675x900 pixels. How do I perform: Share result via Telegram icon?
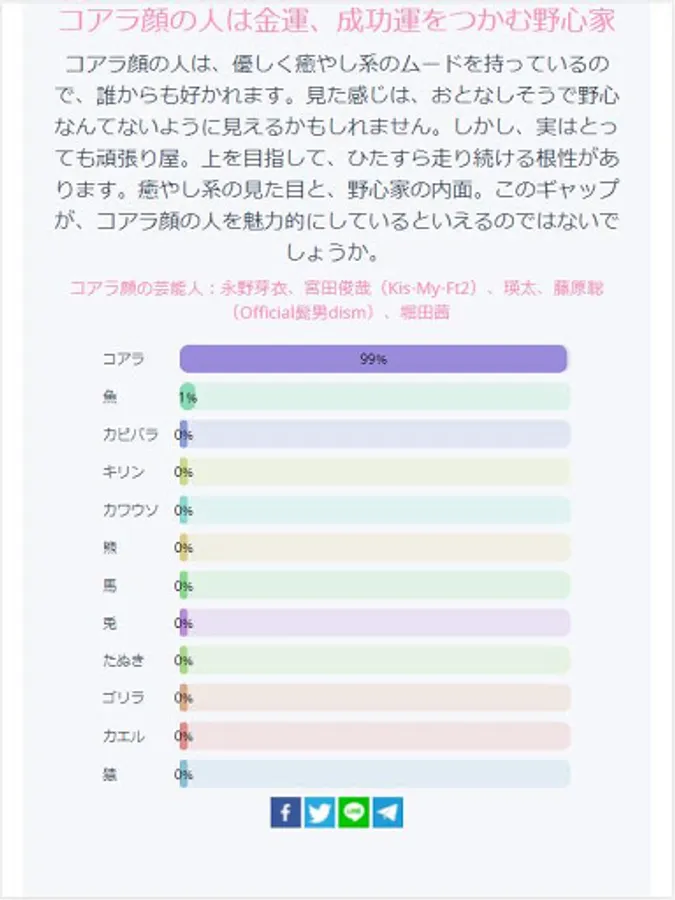(387, 812)
